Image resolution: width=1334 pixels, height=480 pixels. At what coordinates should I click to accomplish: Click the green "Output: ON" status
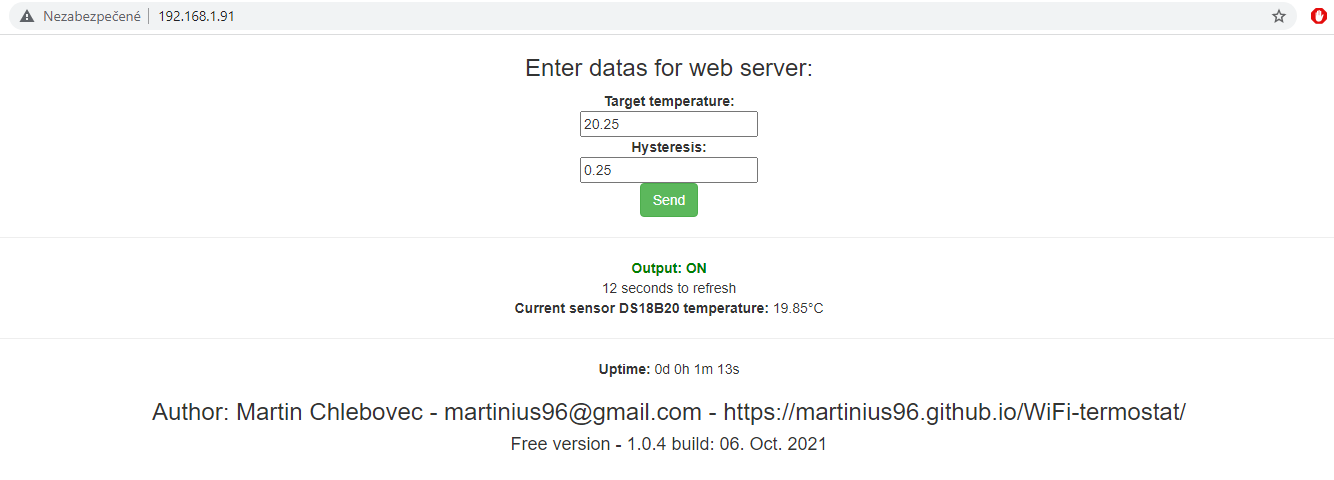(669, 268)
